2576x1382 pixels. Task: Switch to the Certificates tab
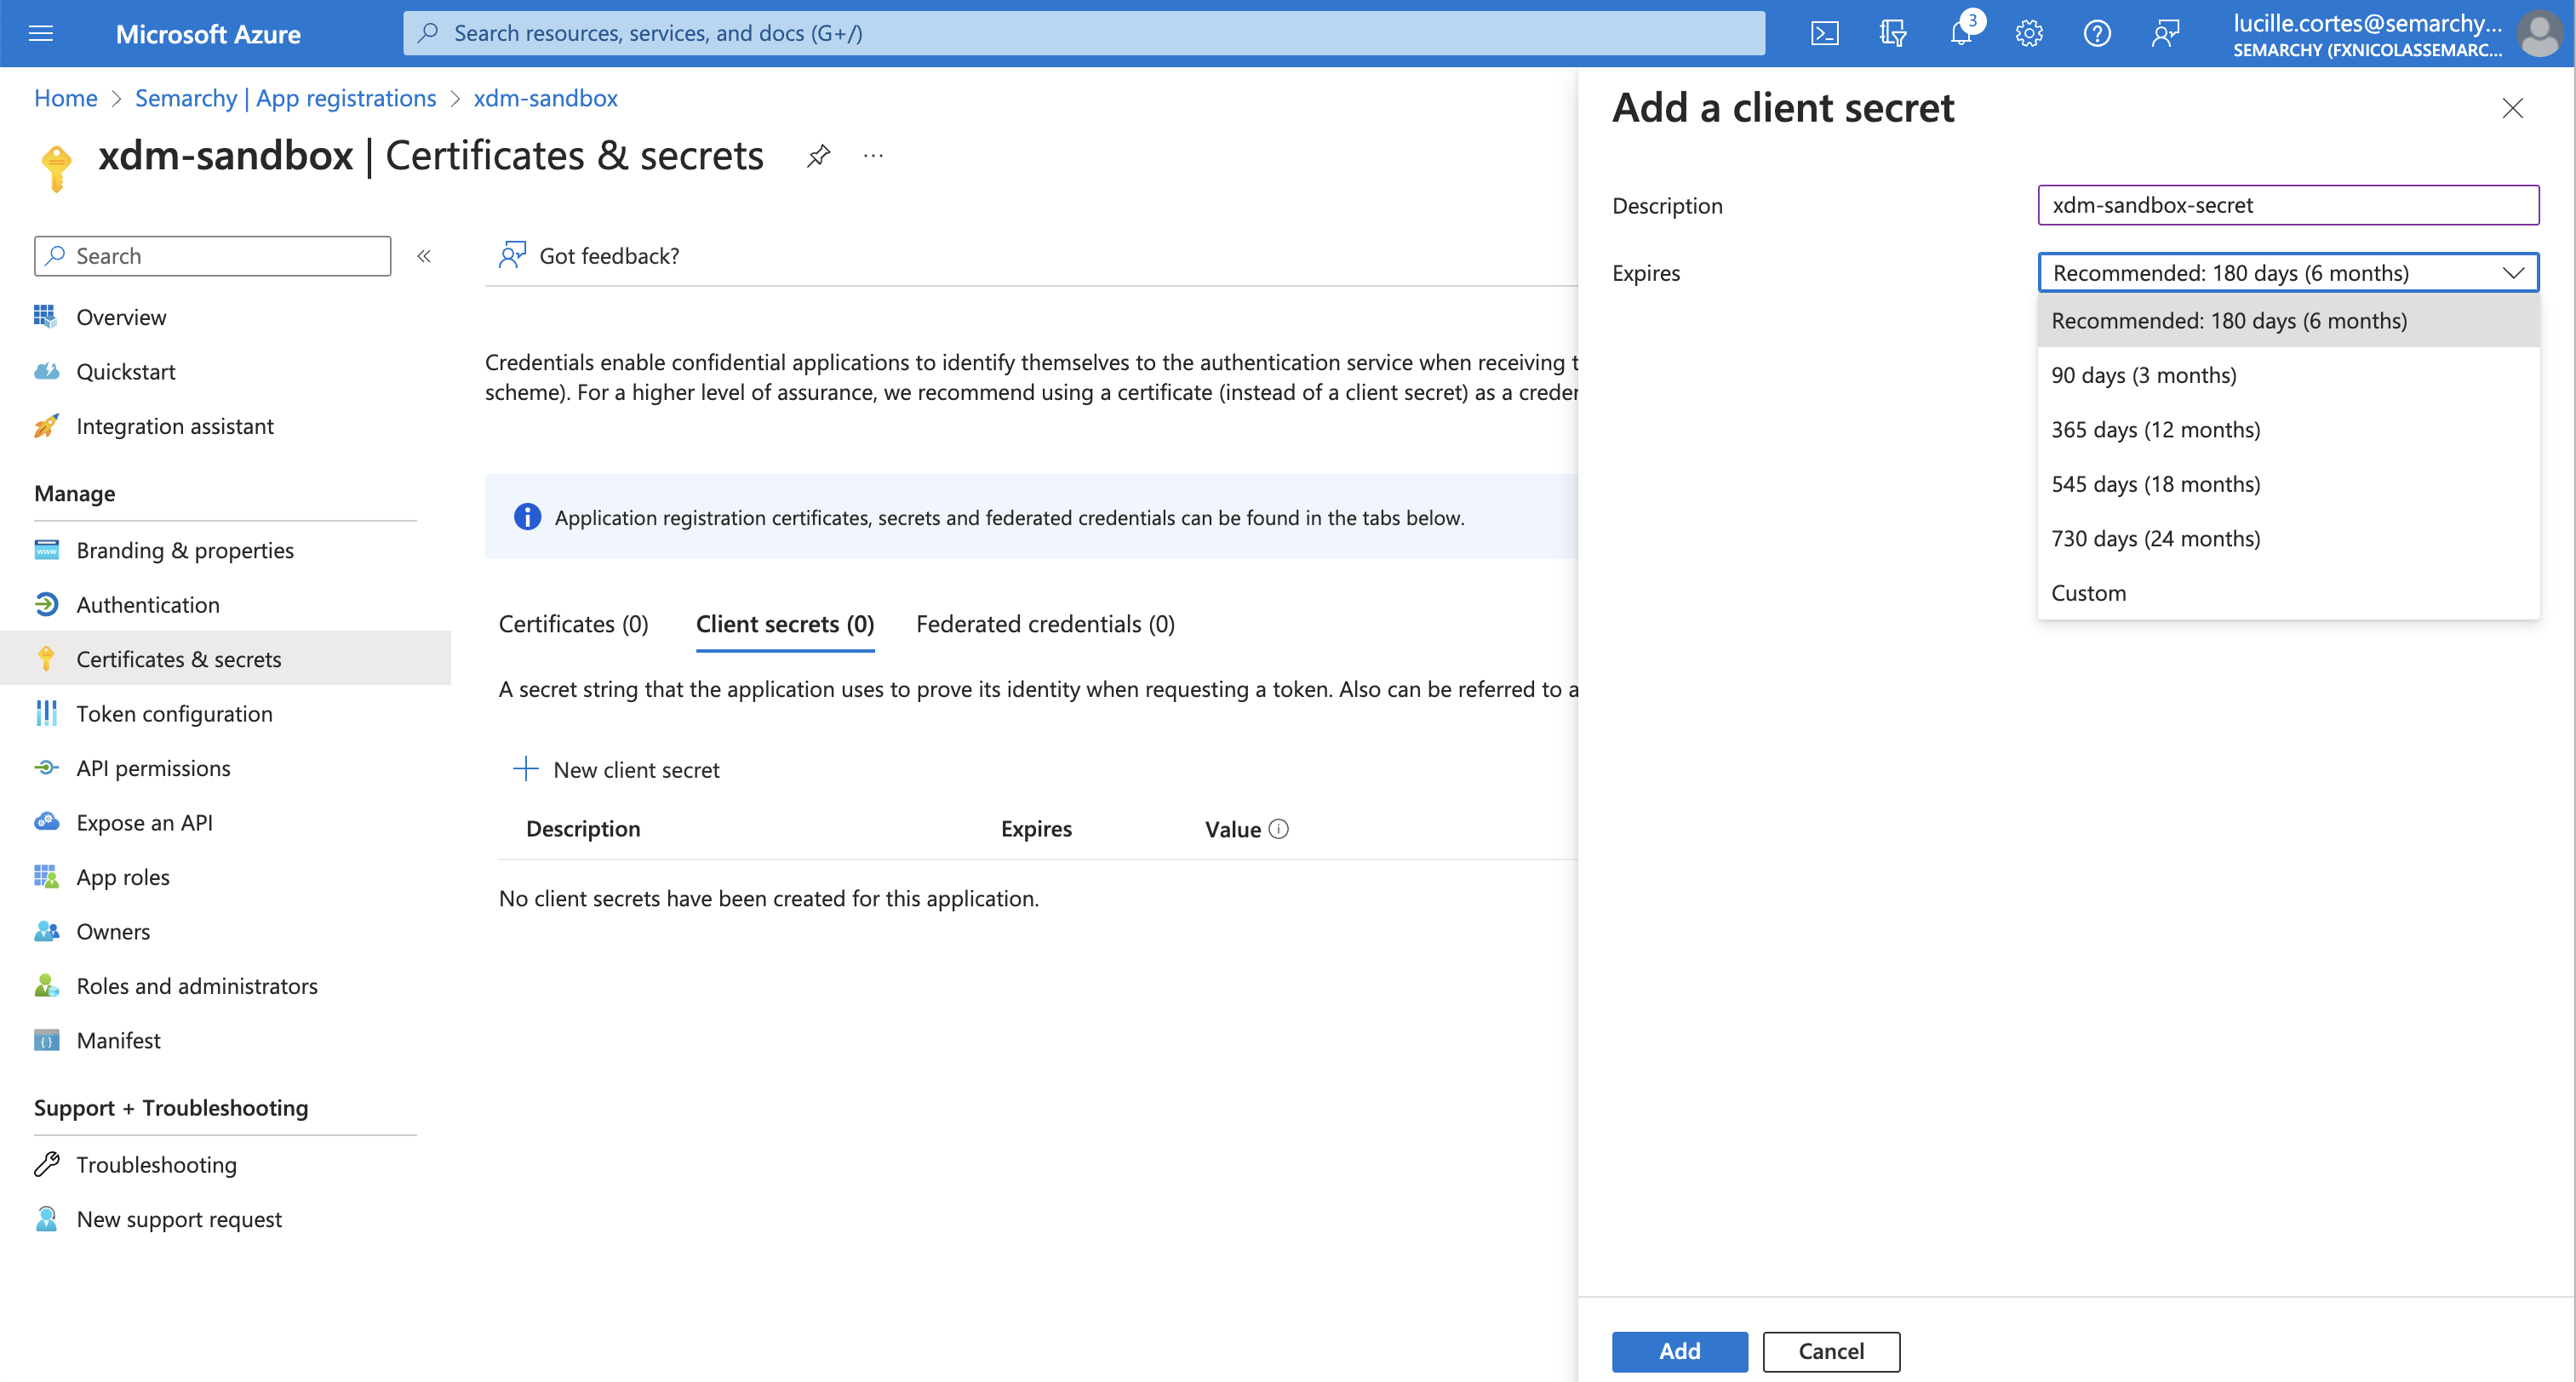click(x=573, y=623)
